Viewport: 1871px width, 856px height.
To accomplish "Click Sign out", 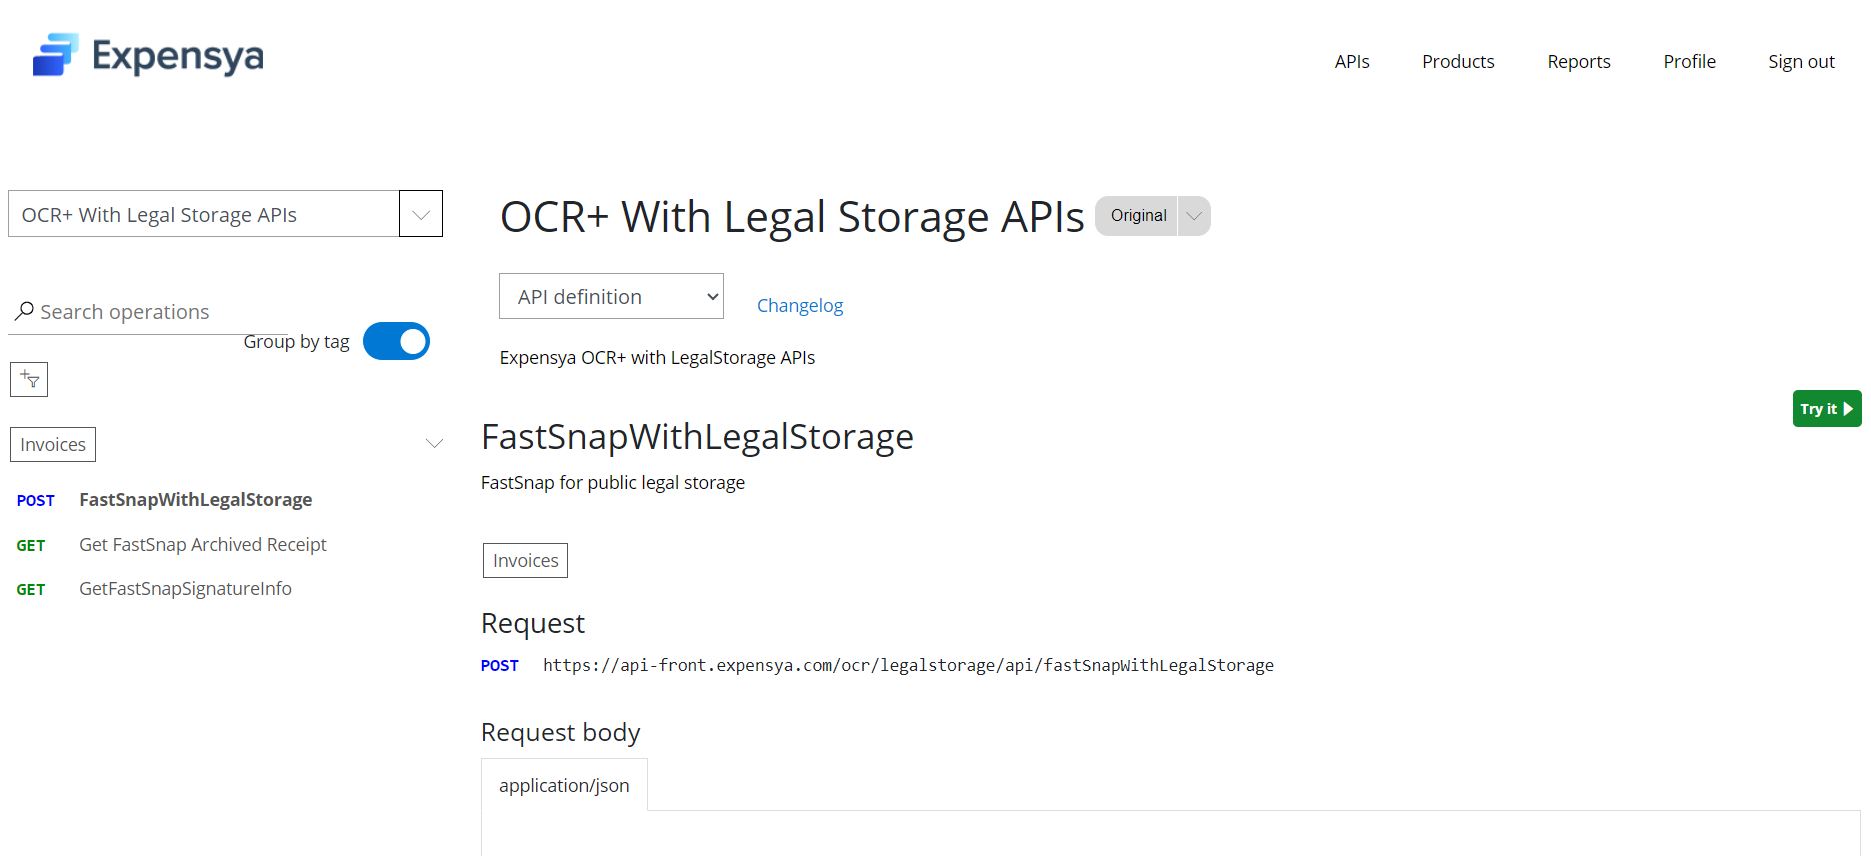I will (1800, 62).
